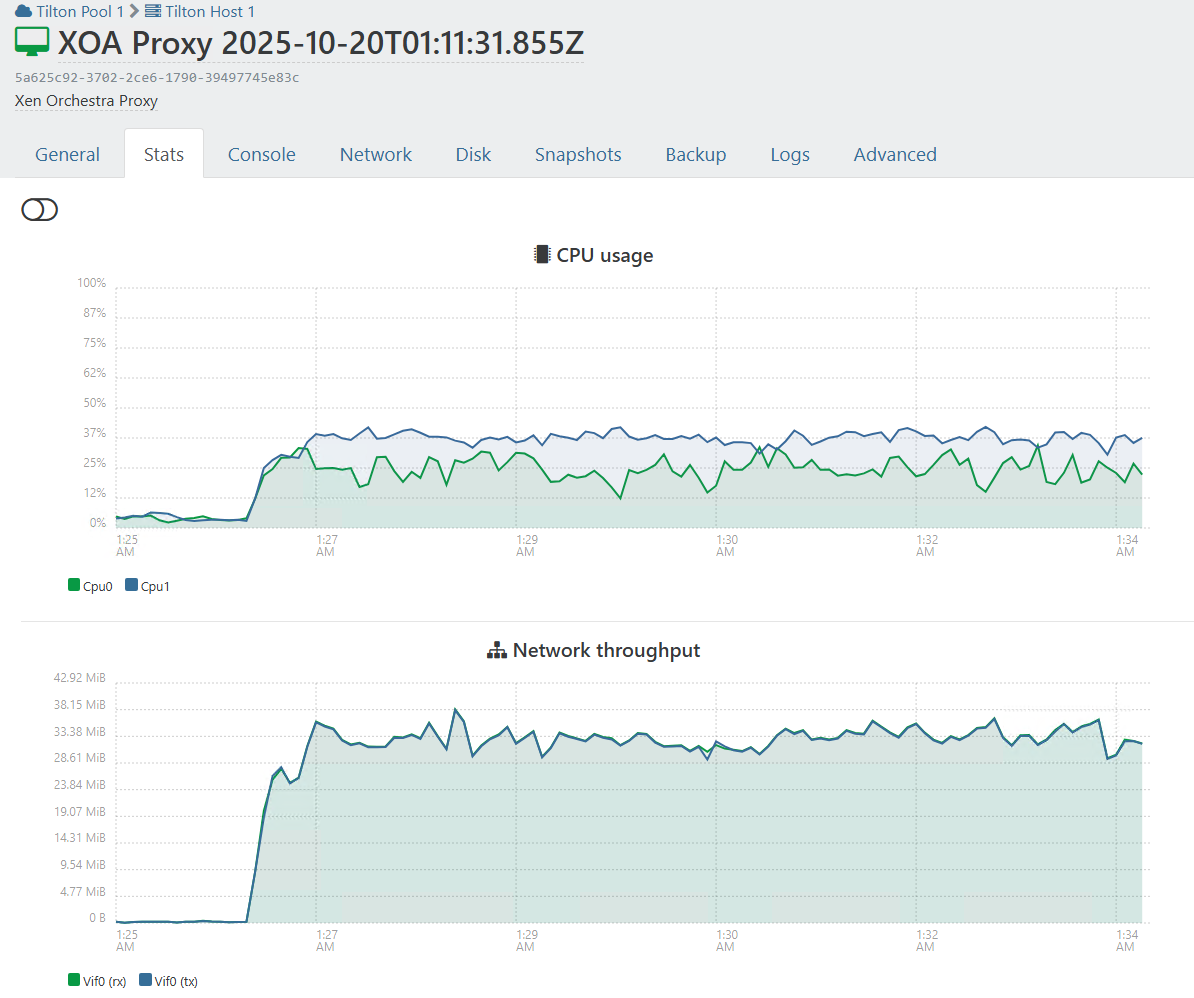This screenshot has width=1194, height=998.
Task: Open the Tilton Pool 1 breadcrumb link
Action: tap(80, 12)
